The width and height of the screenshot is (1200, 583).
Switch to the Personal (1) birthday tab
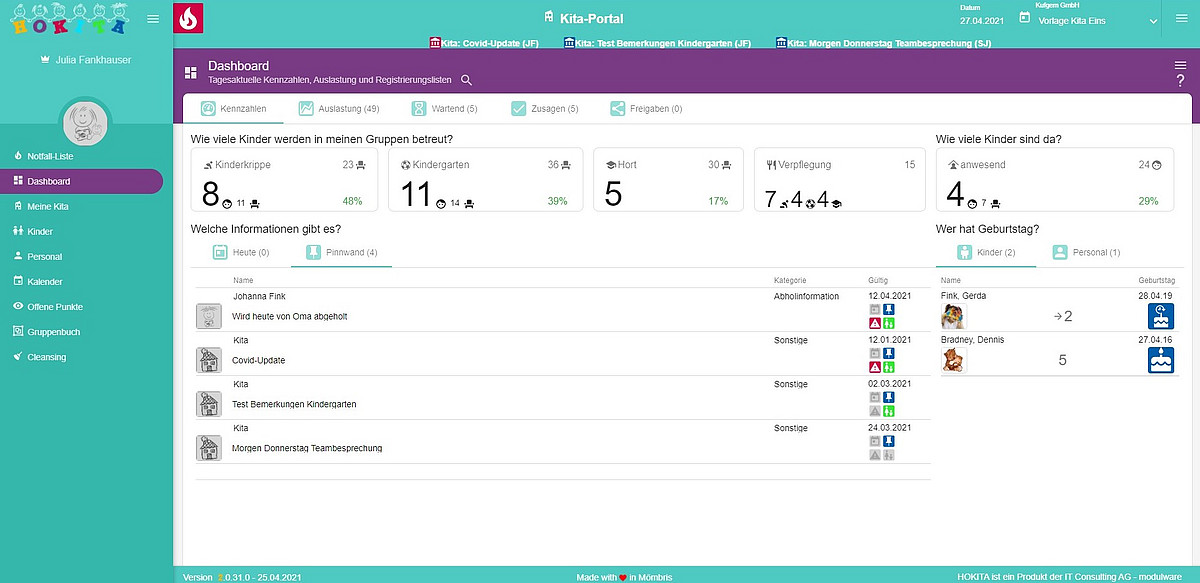[x=1085, y=253]
